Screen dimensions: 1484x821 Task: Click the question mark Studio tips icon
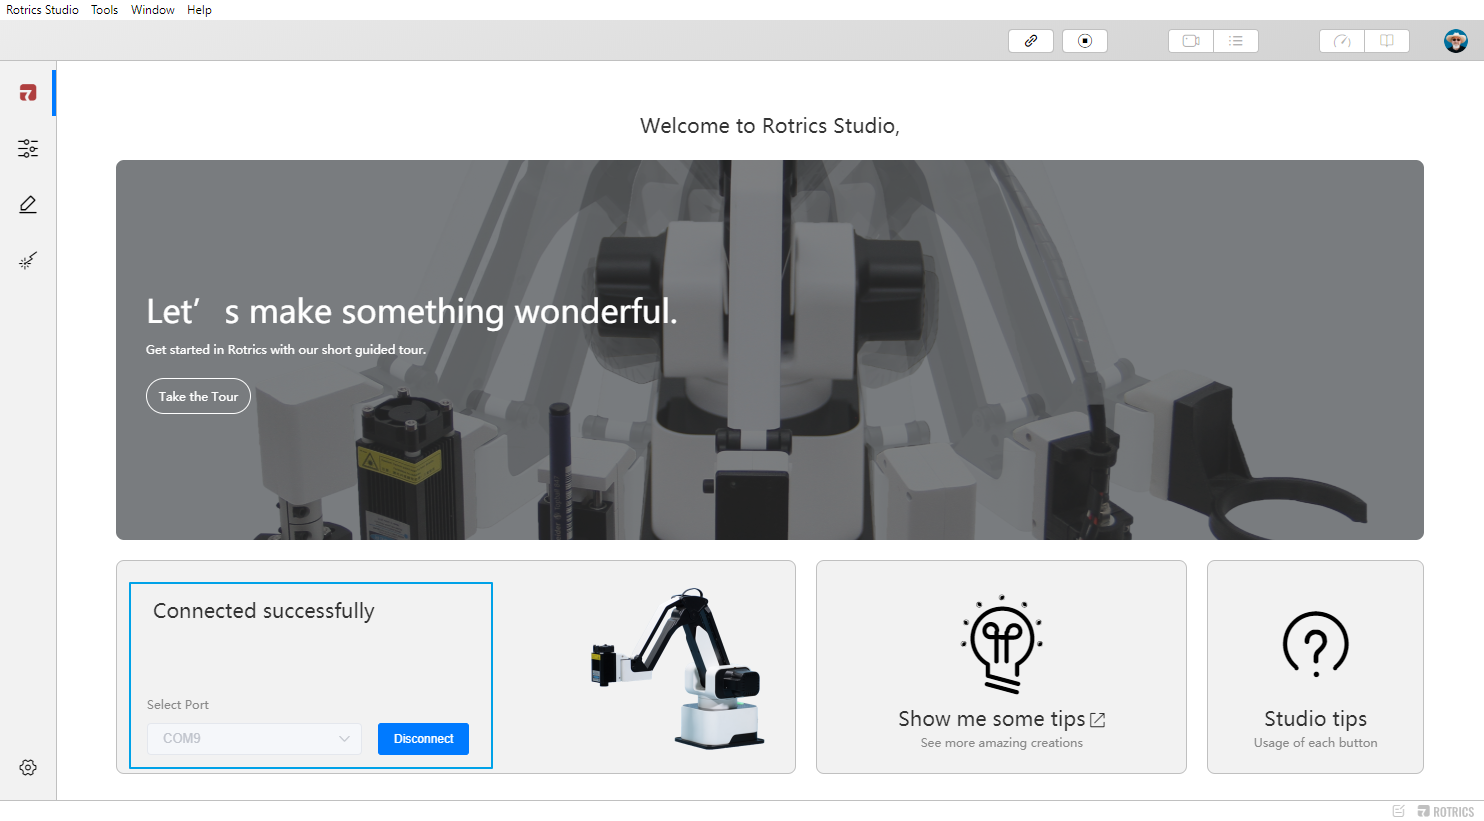point(1316,645)
